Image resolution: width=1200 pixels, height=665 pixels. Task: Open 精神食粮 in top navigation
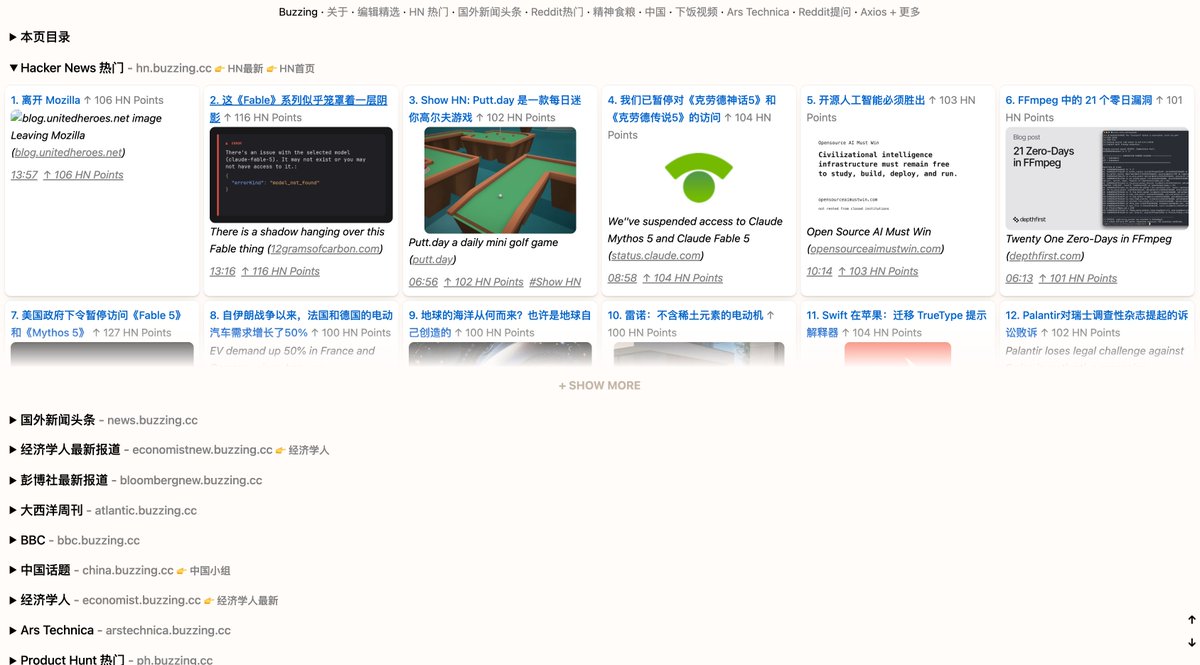point(614,12)
